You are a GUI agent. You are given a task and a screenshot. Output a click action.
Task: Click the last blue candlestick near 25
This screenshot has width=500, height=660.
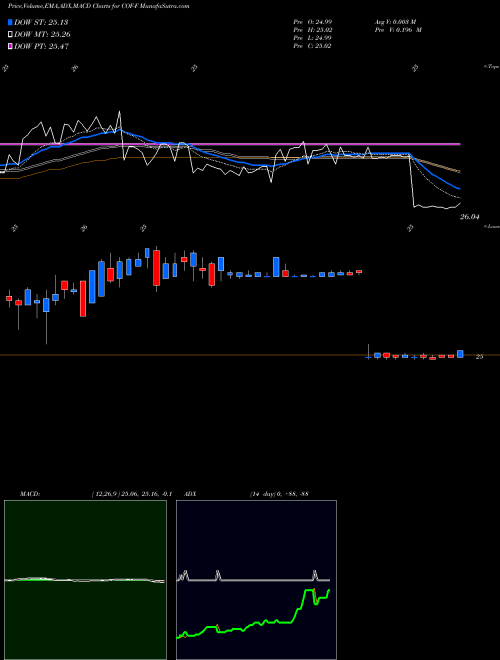coord(460,354)
